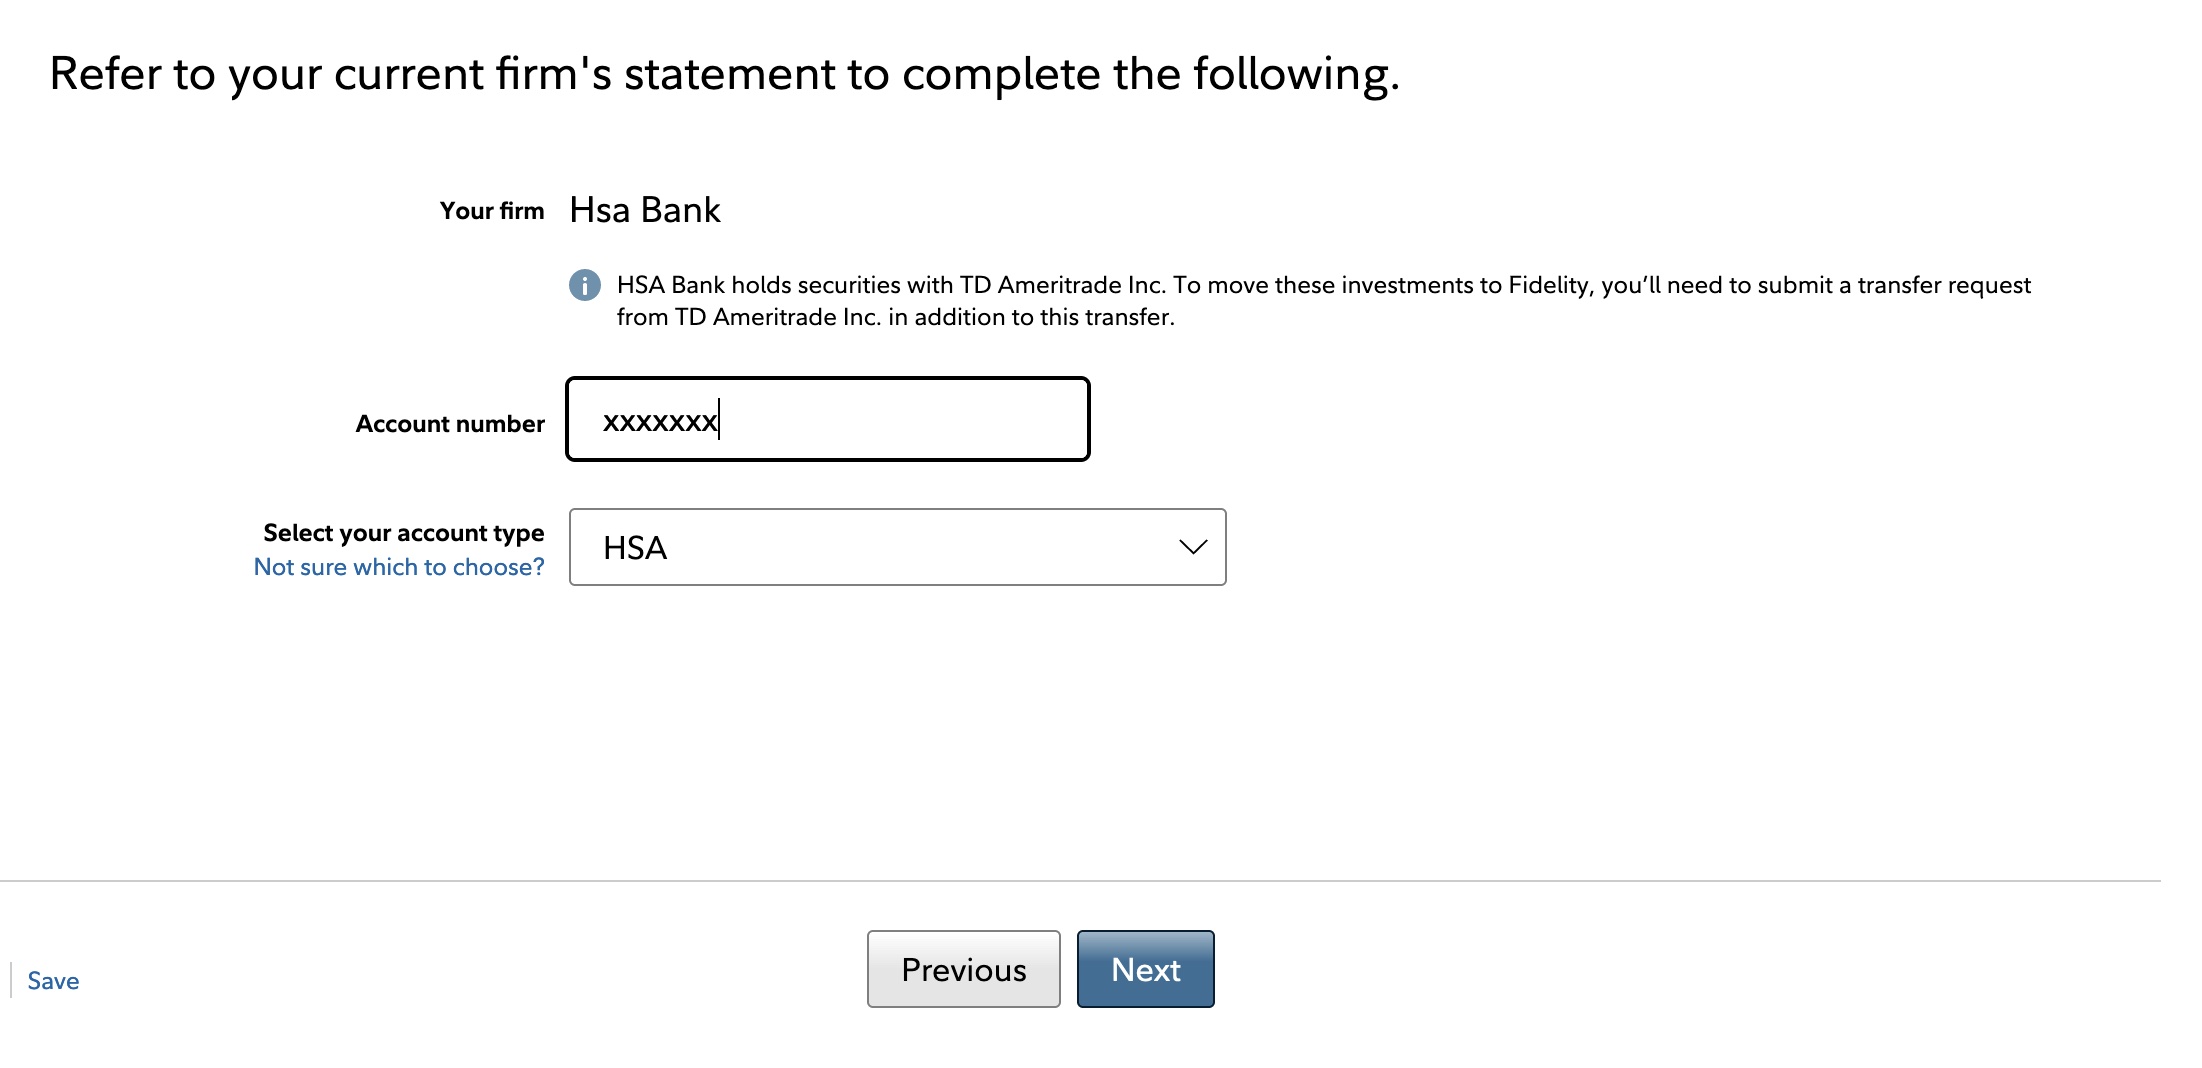Return to the prior step via Previous

(963, 968)
